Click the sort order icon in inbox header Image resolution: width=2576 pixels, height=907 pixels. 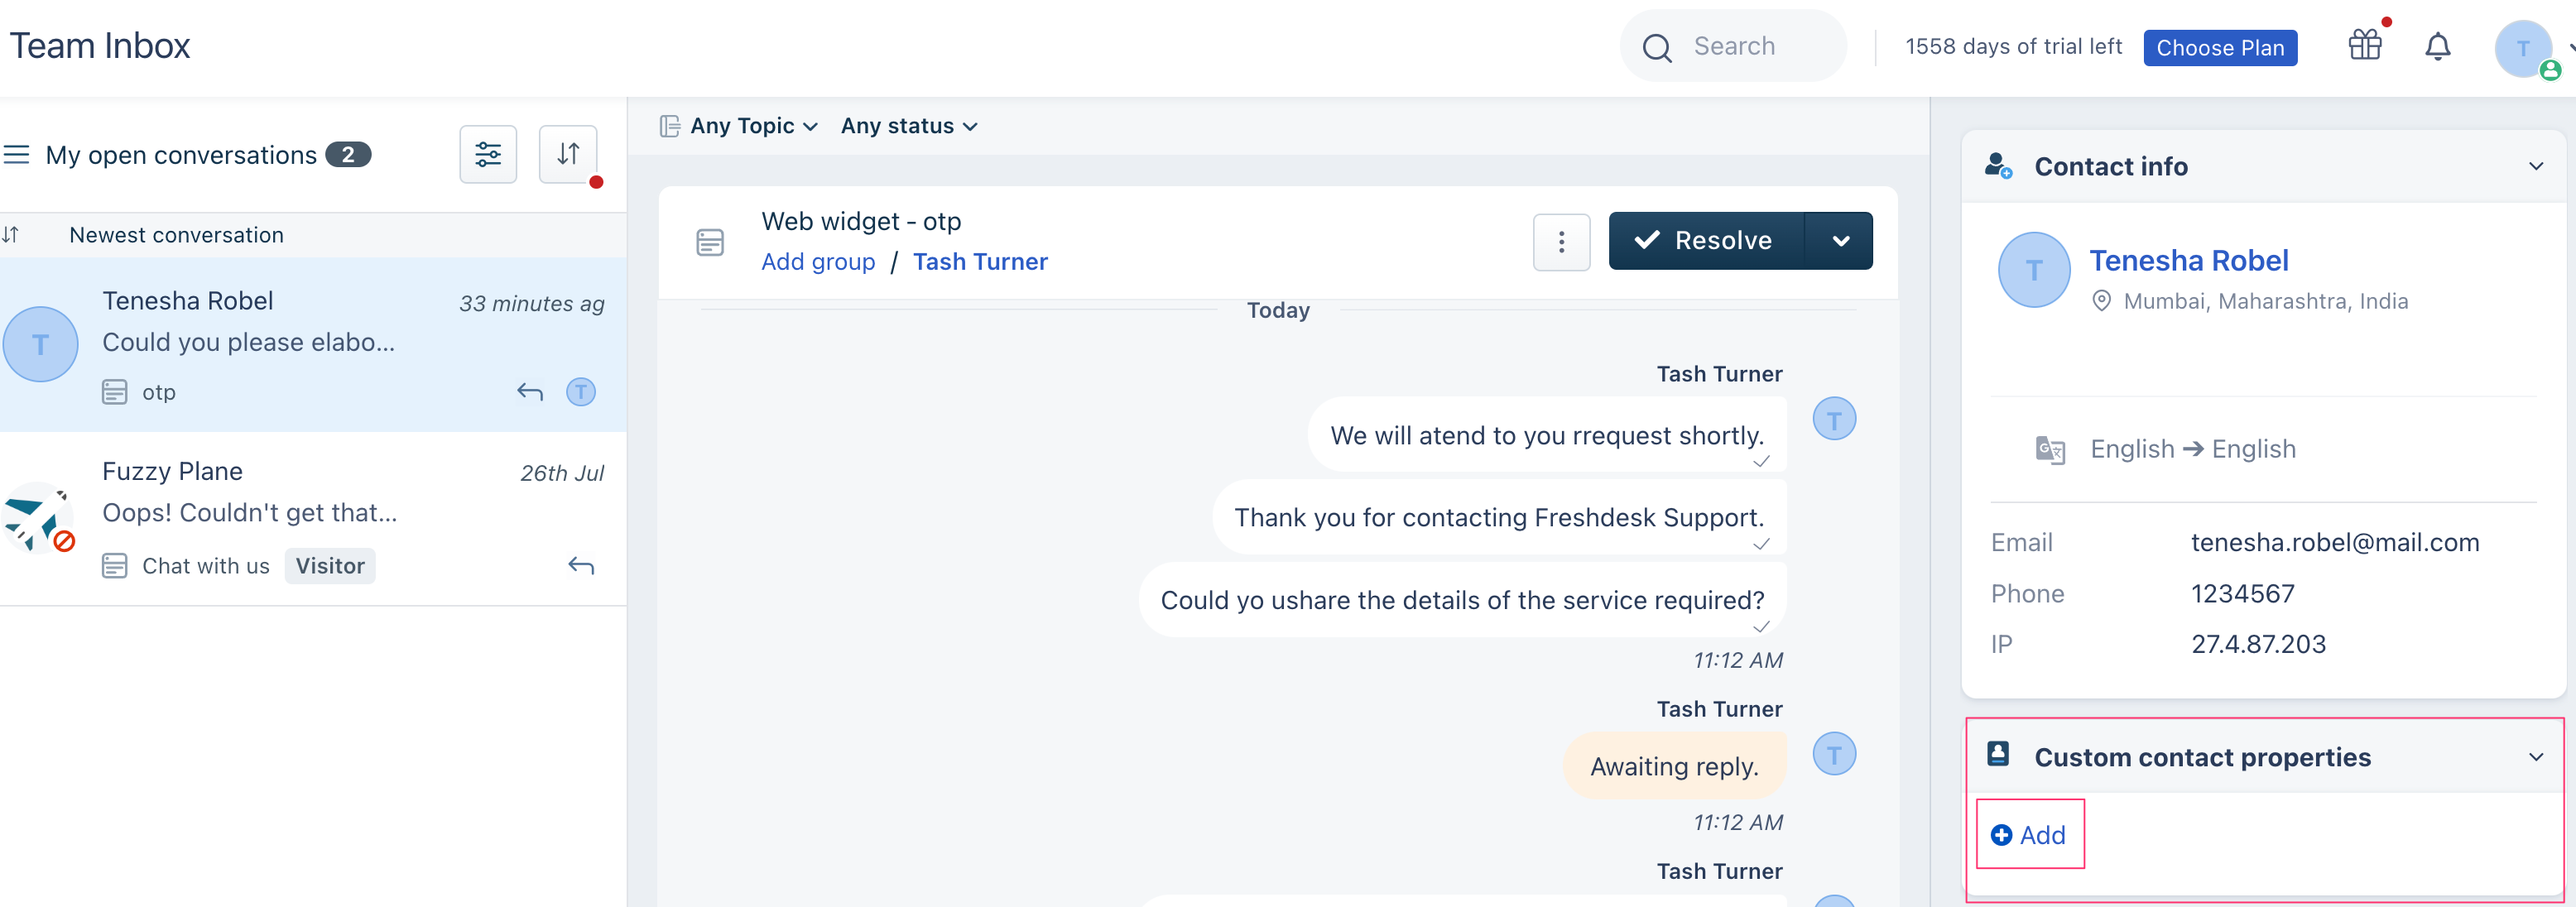click(x=567, y=155)
